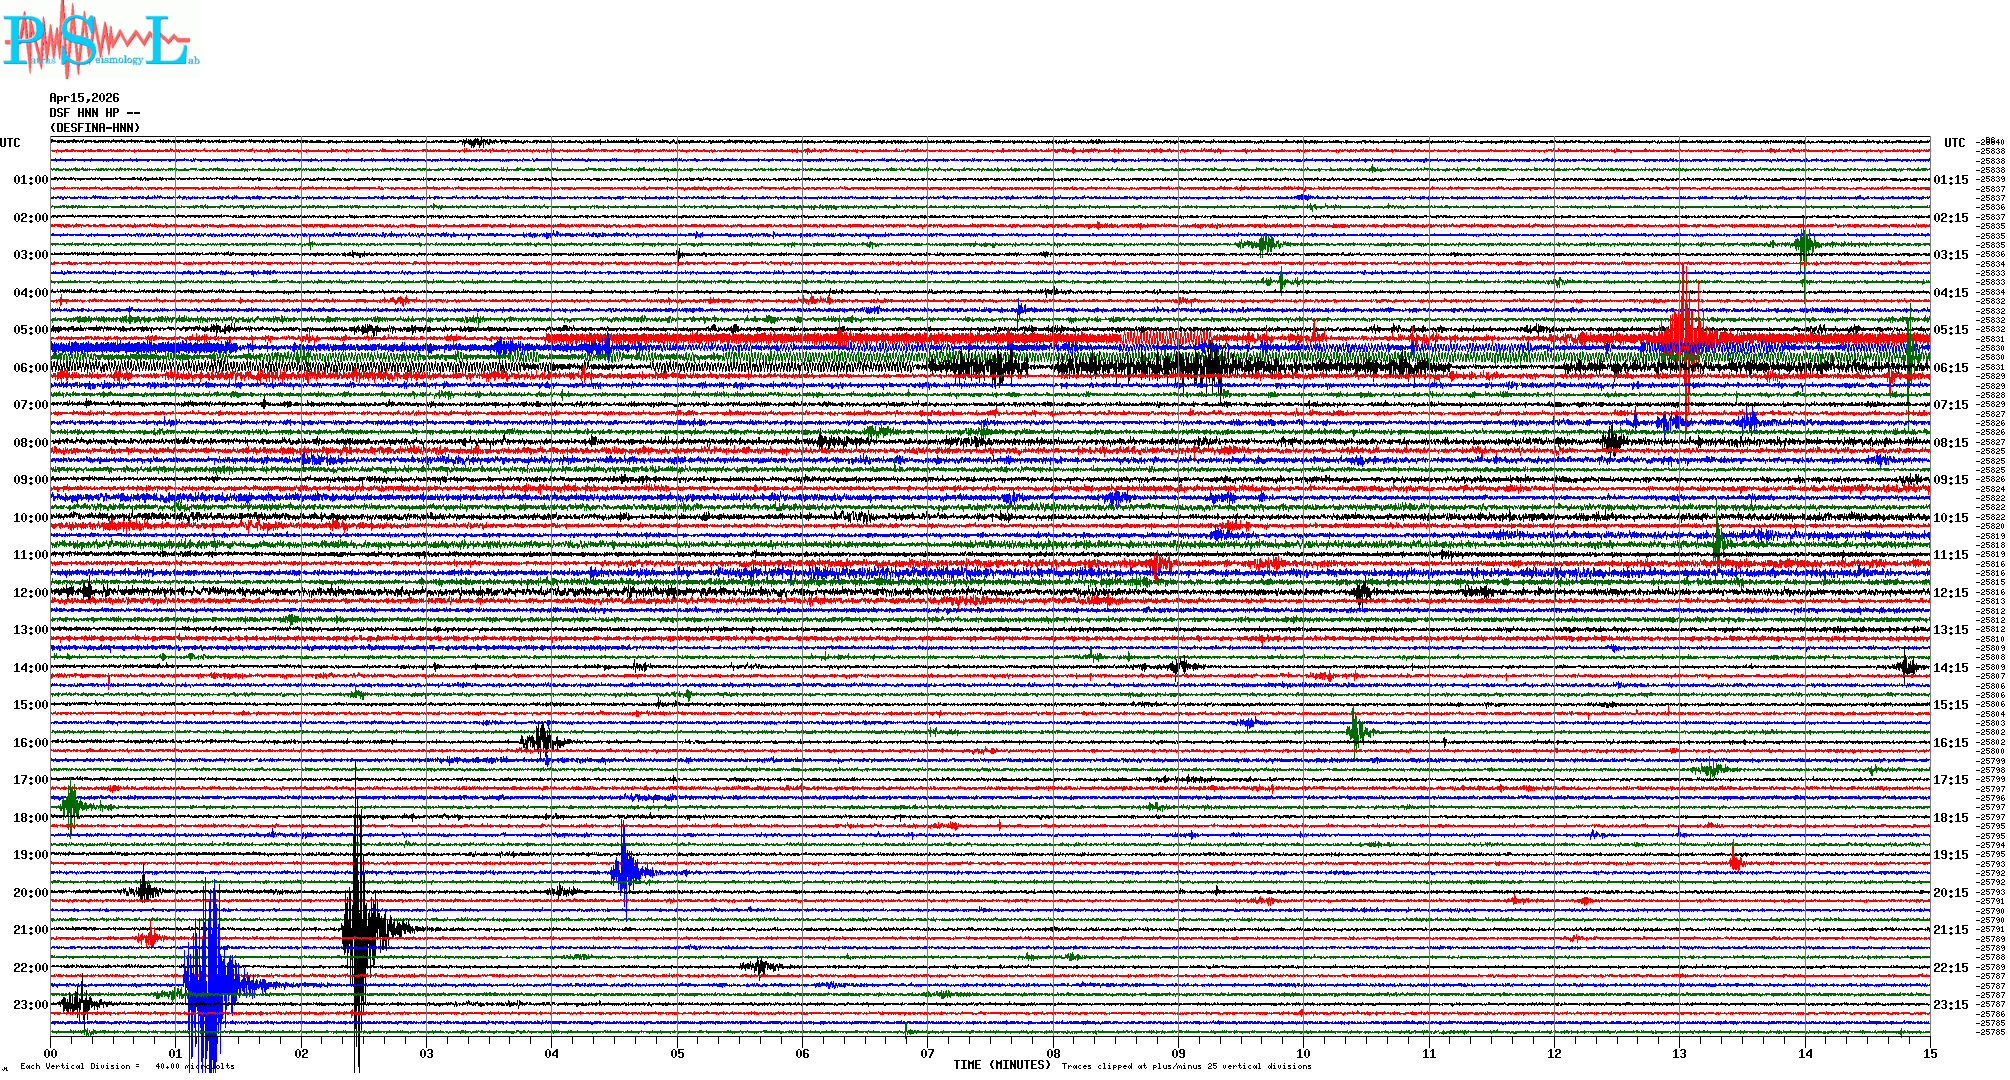Click the TIME (MINUTES) axis title

tap(1002, 1065)
